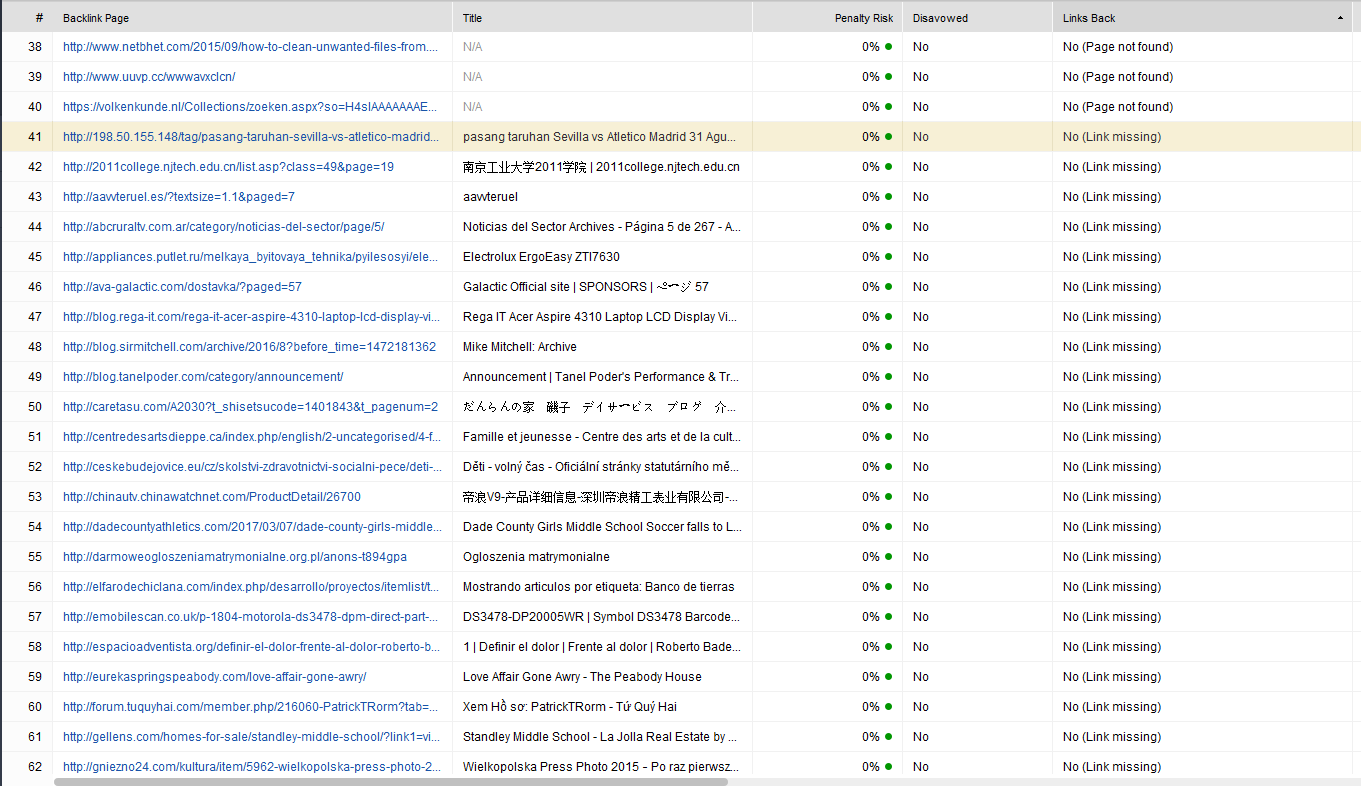The width and height of the screenshot is (1361, 786).
Task: Select the title 'Mostrando articulos por etiqueta: Banco de tierras'
Action: coord(599,587)
